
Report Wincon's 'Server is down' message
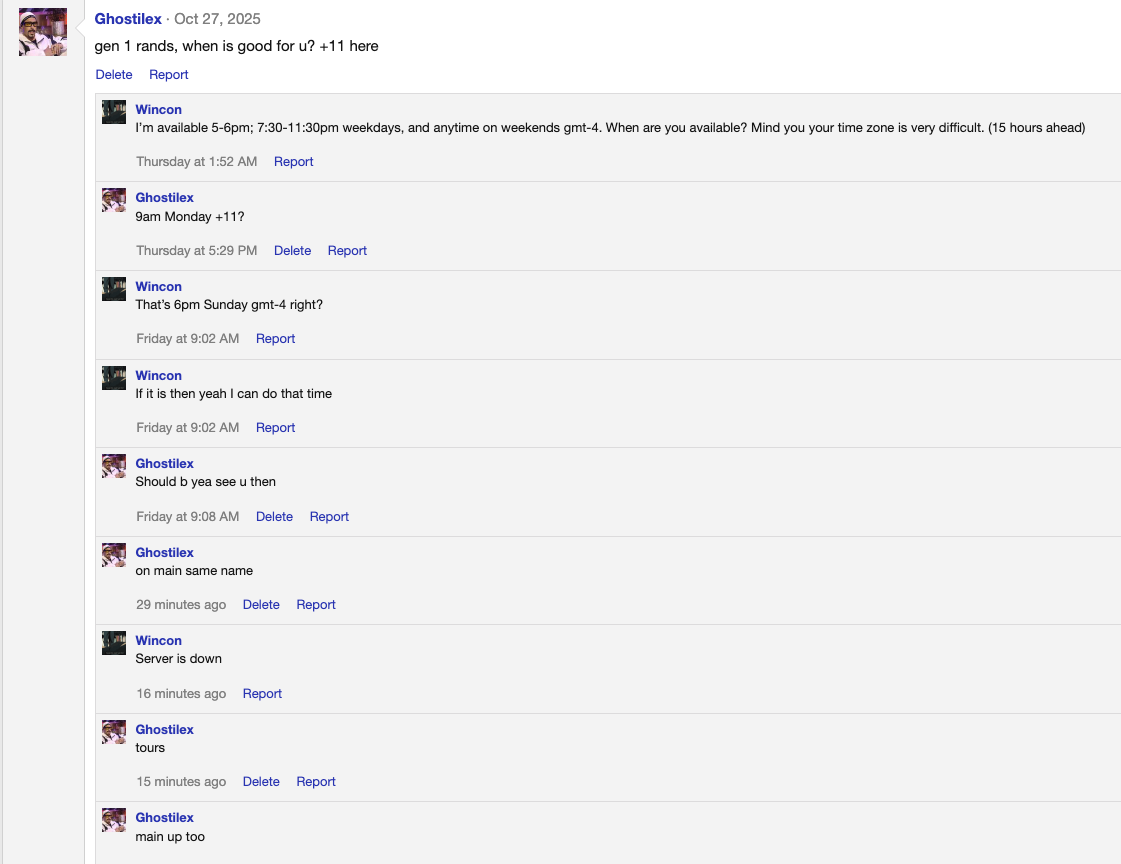pos(262,693)
